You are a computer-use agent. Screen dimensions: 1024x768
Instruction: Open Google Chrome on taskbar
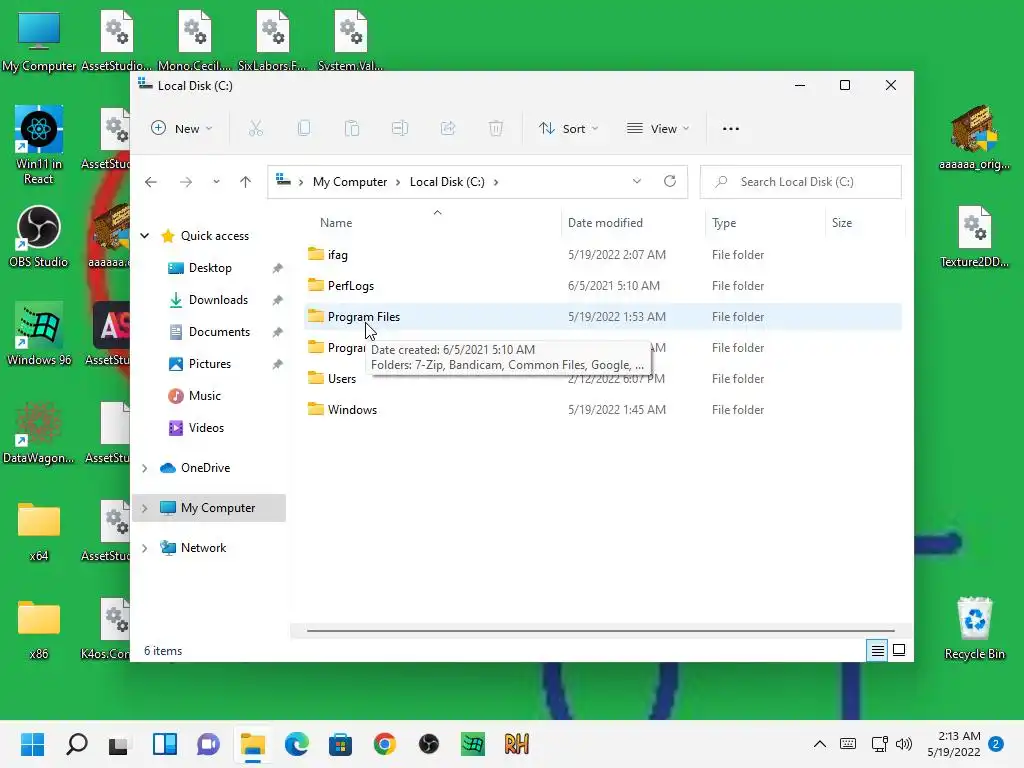point(385,744)
